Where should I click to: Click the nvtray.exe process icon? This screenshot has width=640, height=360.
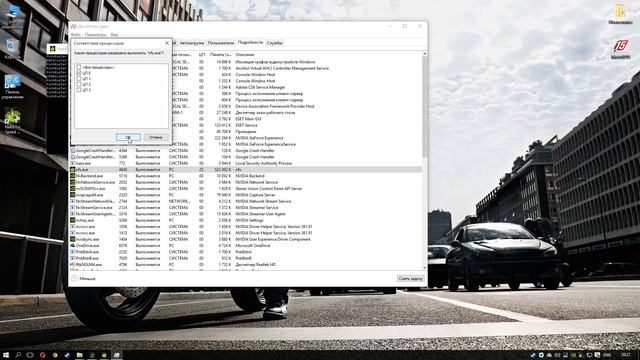[73, 220]
